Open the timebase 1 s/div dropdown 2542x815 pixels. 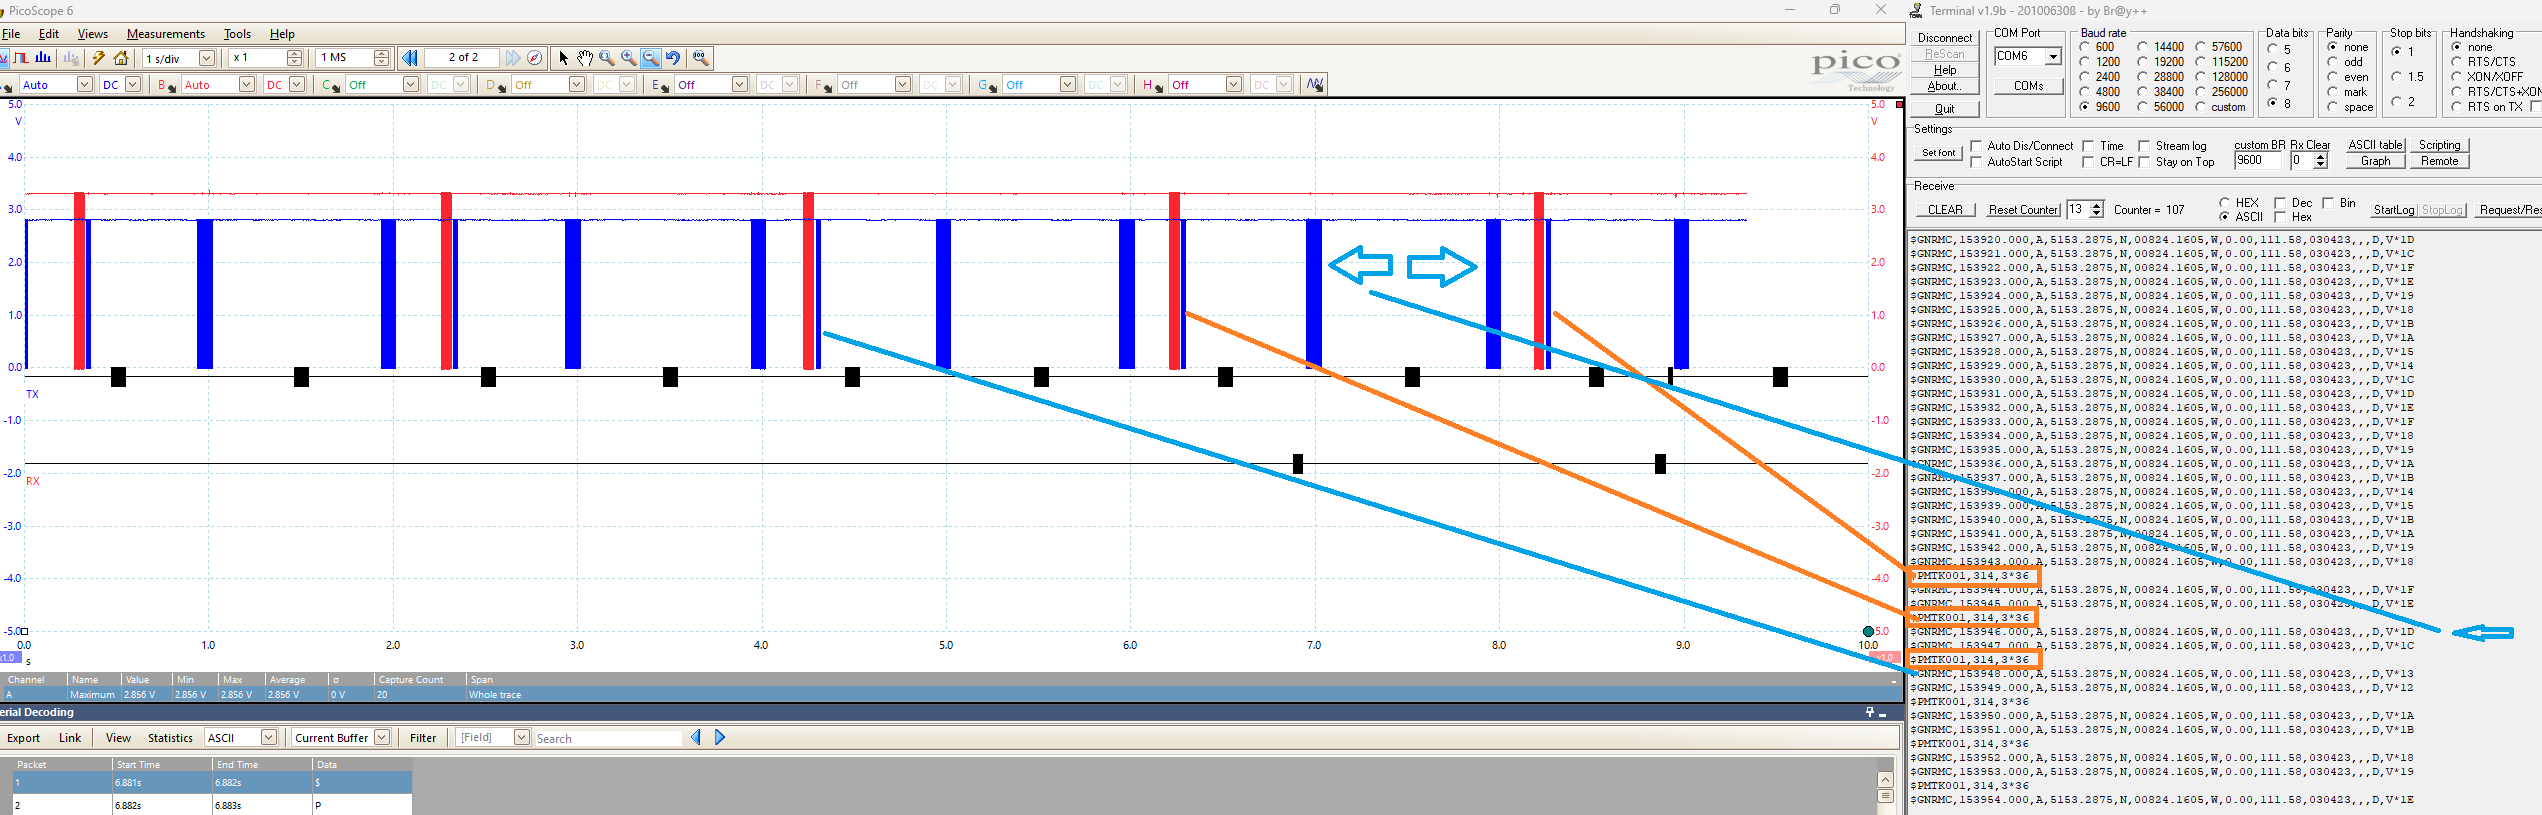207,58
